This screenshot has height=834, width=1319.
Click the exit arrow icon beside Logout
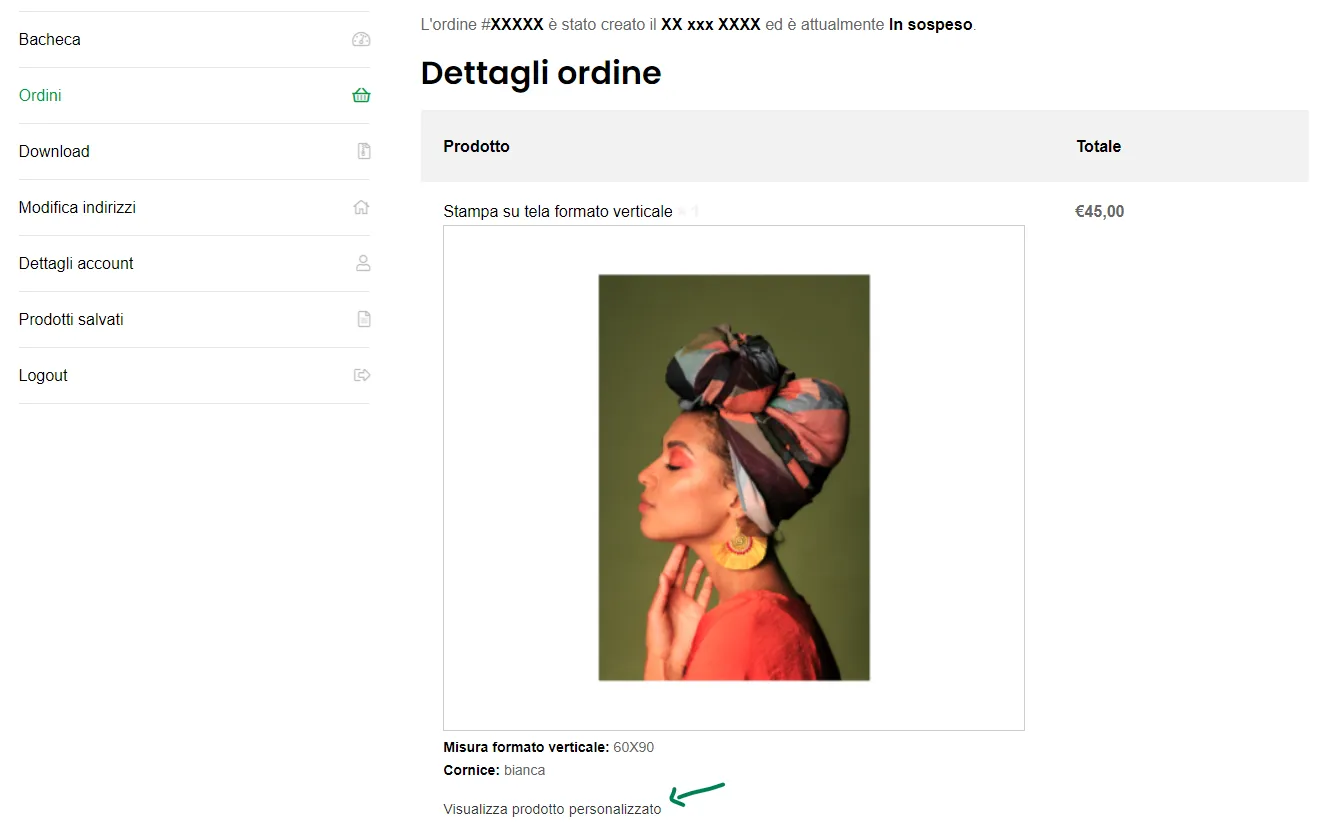362,376
